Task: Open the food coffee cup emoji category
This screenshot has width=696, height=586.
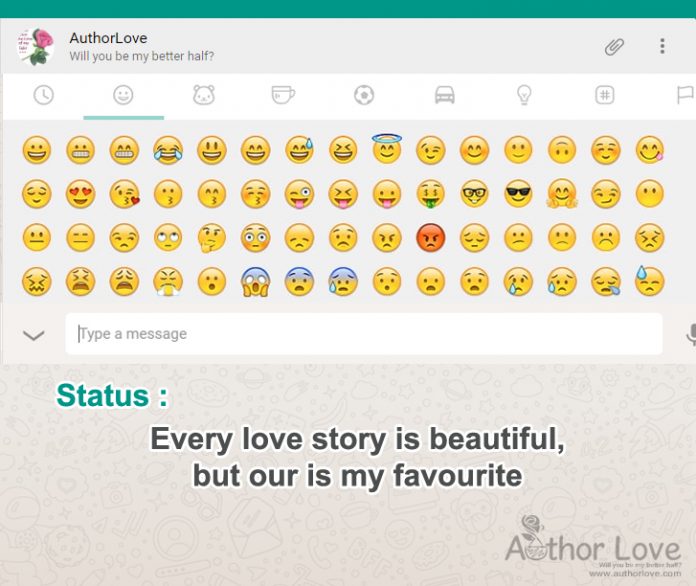Action: (283, 95)
